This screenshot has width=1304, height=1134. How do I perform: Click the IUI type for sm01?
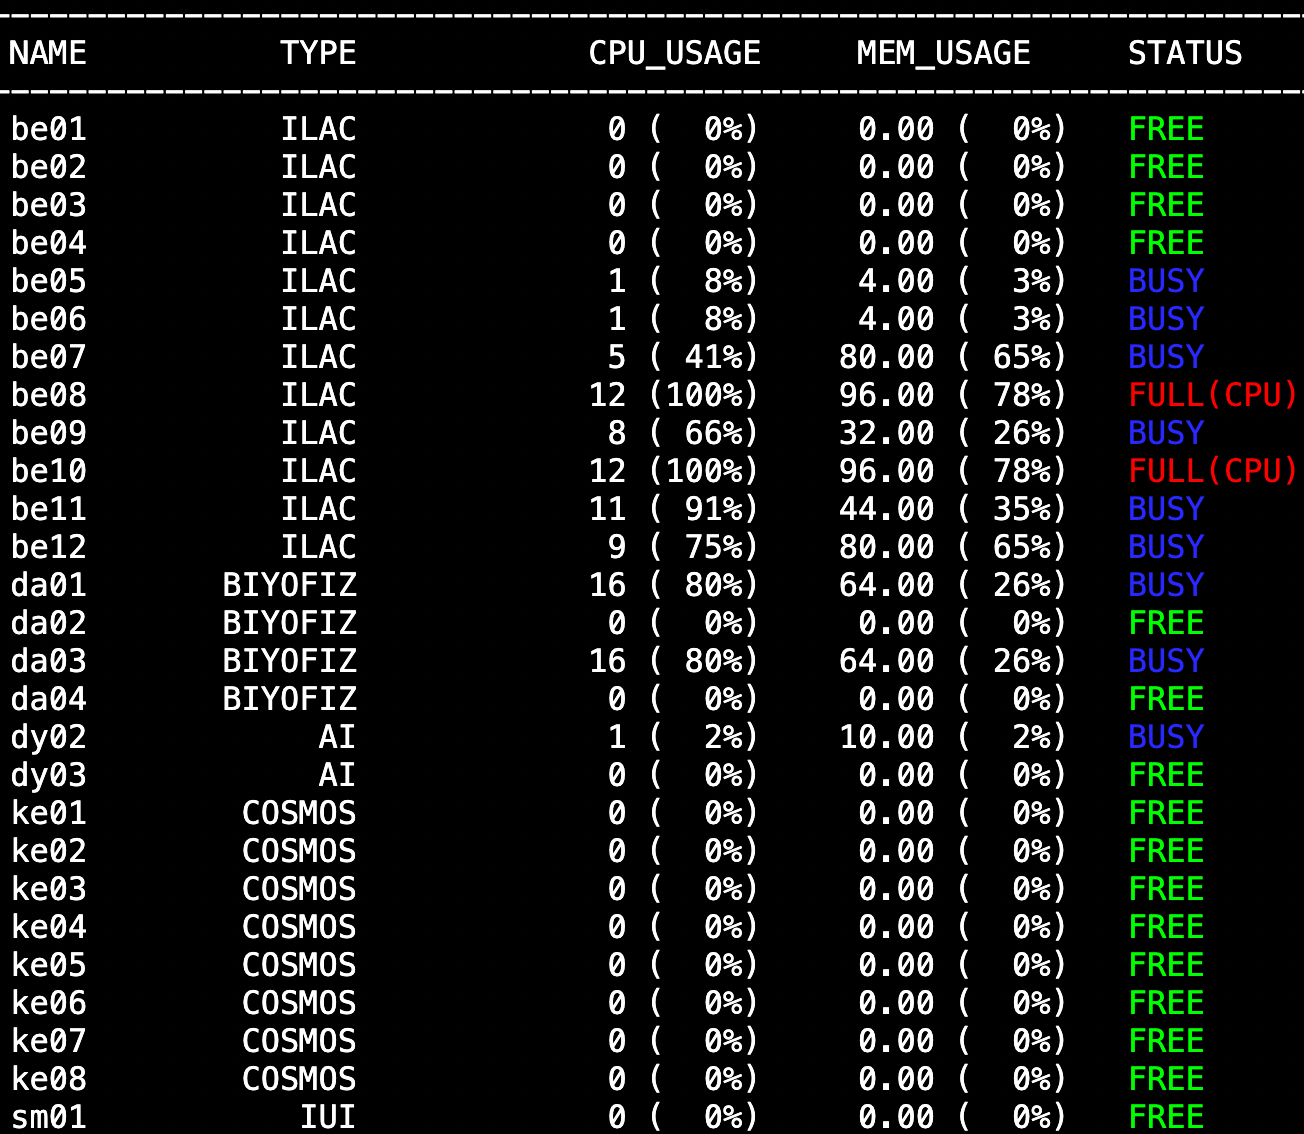328,1117
